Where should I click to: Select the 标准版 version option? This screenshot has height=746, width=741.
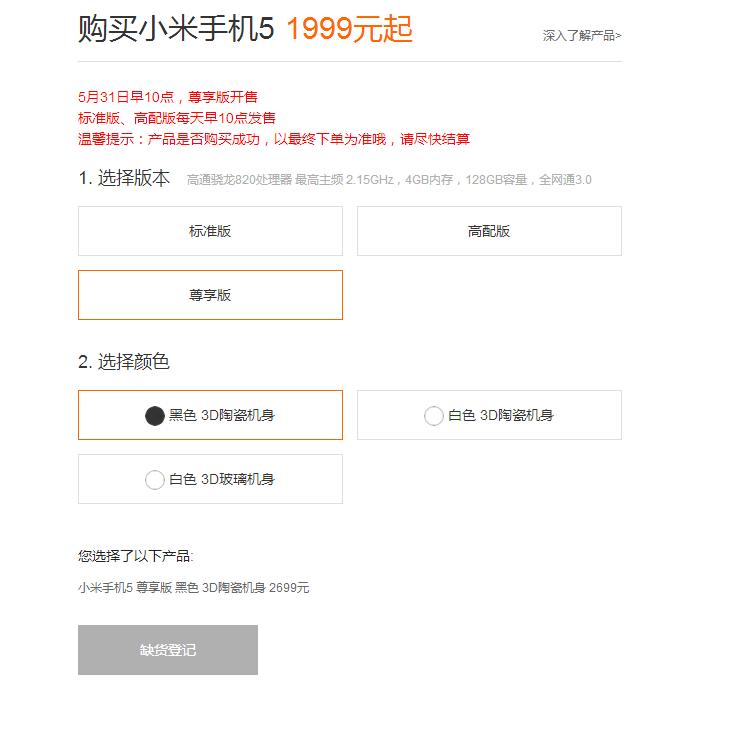click(210, 231)
